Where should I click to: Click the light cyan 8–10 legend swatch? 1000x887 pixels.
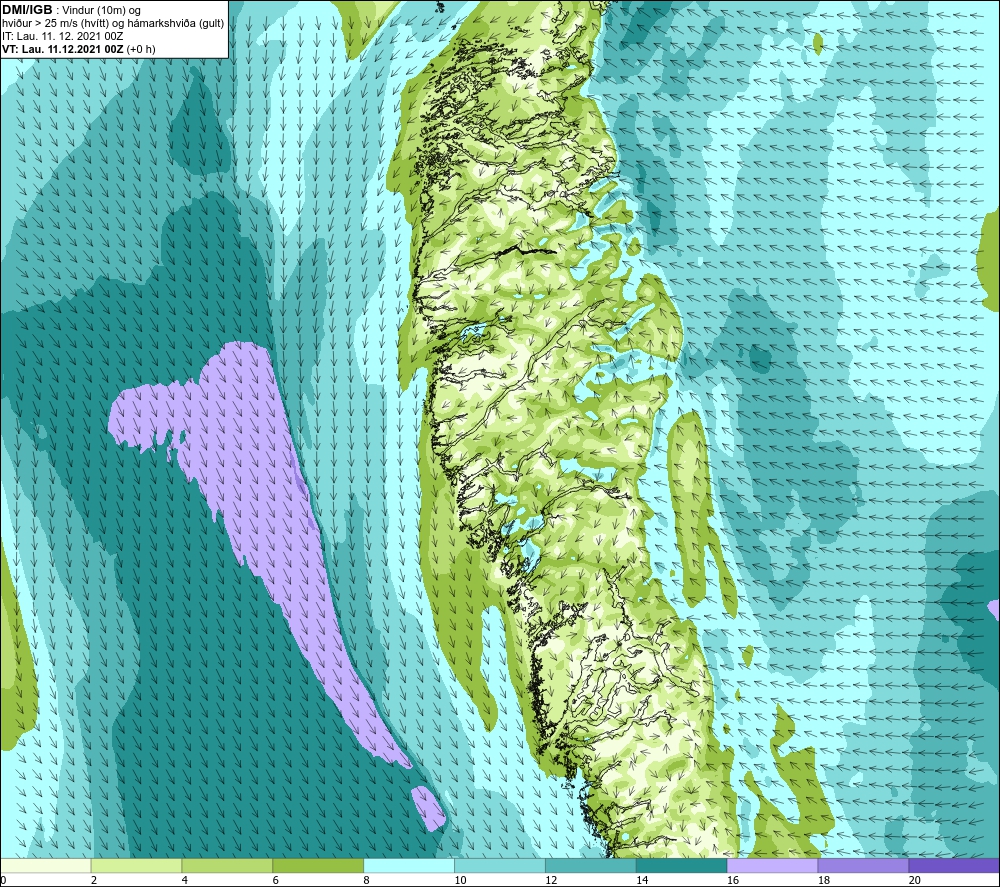pos(409,865)
